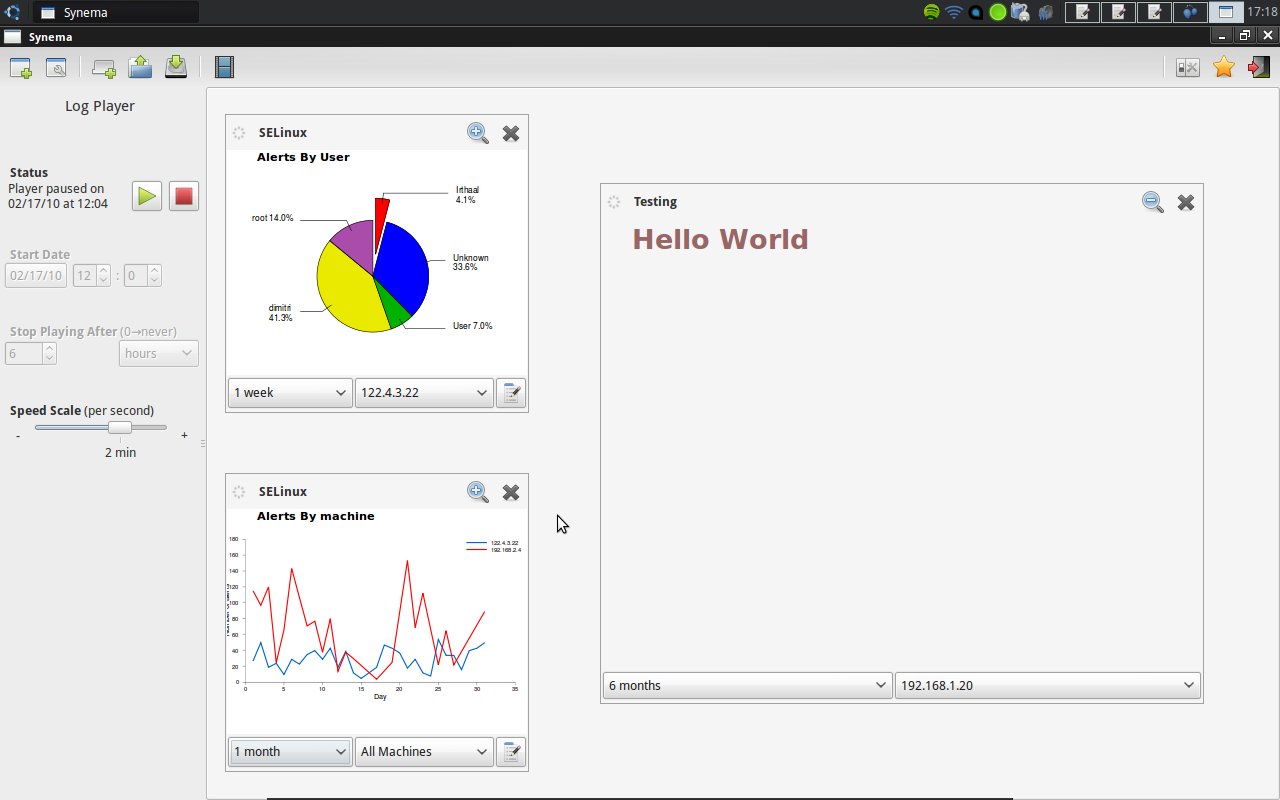This screenshot has height=800, width=1280.
Task: Click the "Player paused on" status text
Action: (56, 189)
